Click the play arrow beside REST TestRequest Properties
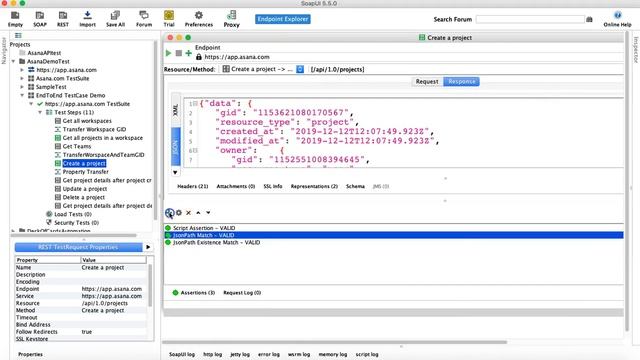 (x=148, y=247)
